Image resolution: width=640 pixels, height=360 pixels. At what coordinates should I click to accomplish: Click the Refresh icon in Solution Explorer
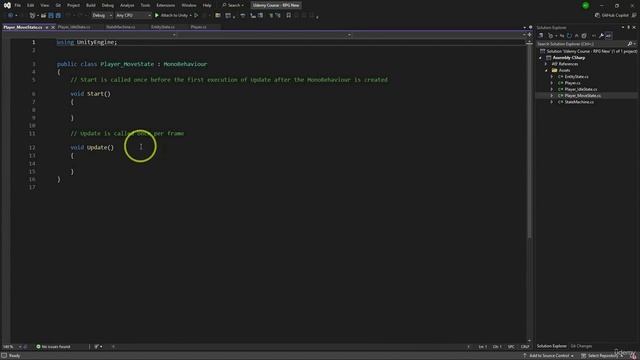pyautogui.click(x=569, y=36)
